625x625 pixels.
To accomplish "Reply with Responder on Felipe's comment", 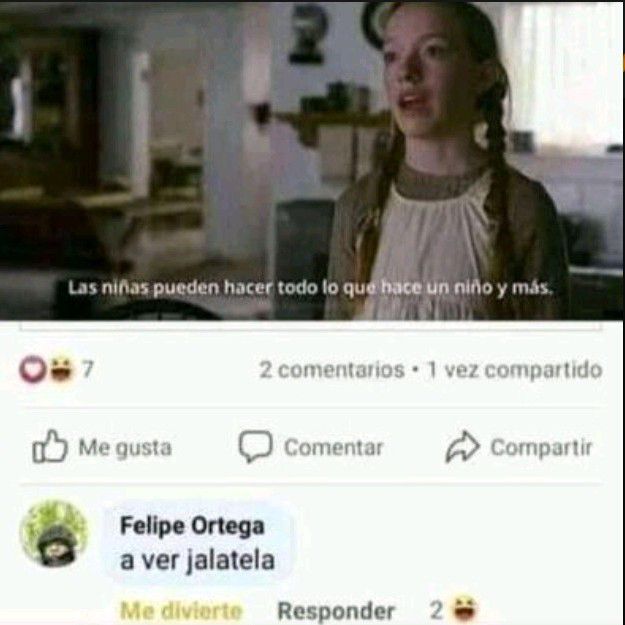I will pyautogui.click(x=336, y=610).
